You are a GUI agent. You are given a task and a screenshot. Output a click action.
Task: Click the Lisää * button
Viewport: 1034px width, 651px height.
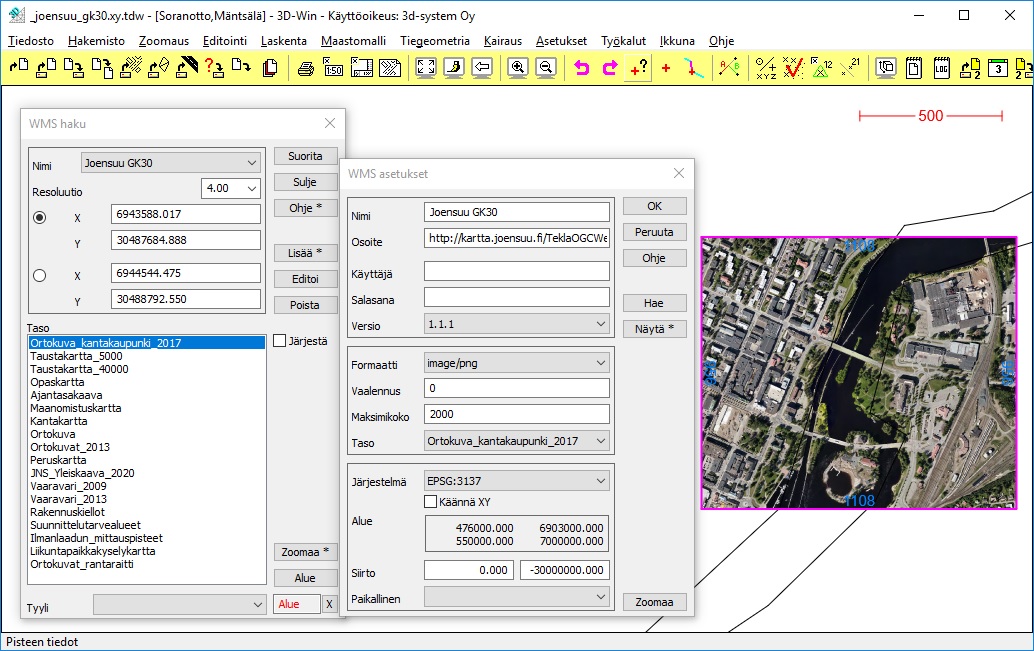pos(305,253)
